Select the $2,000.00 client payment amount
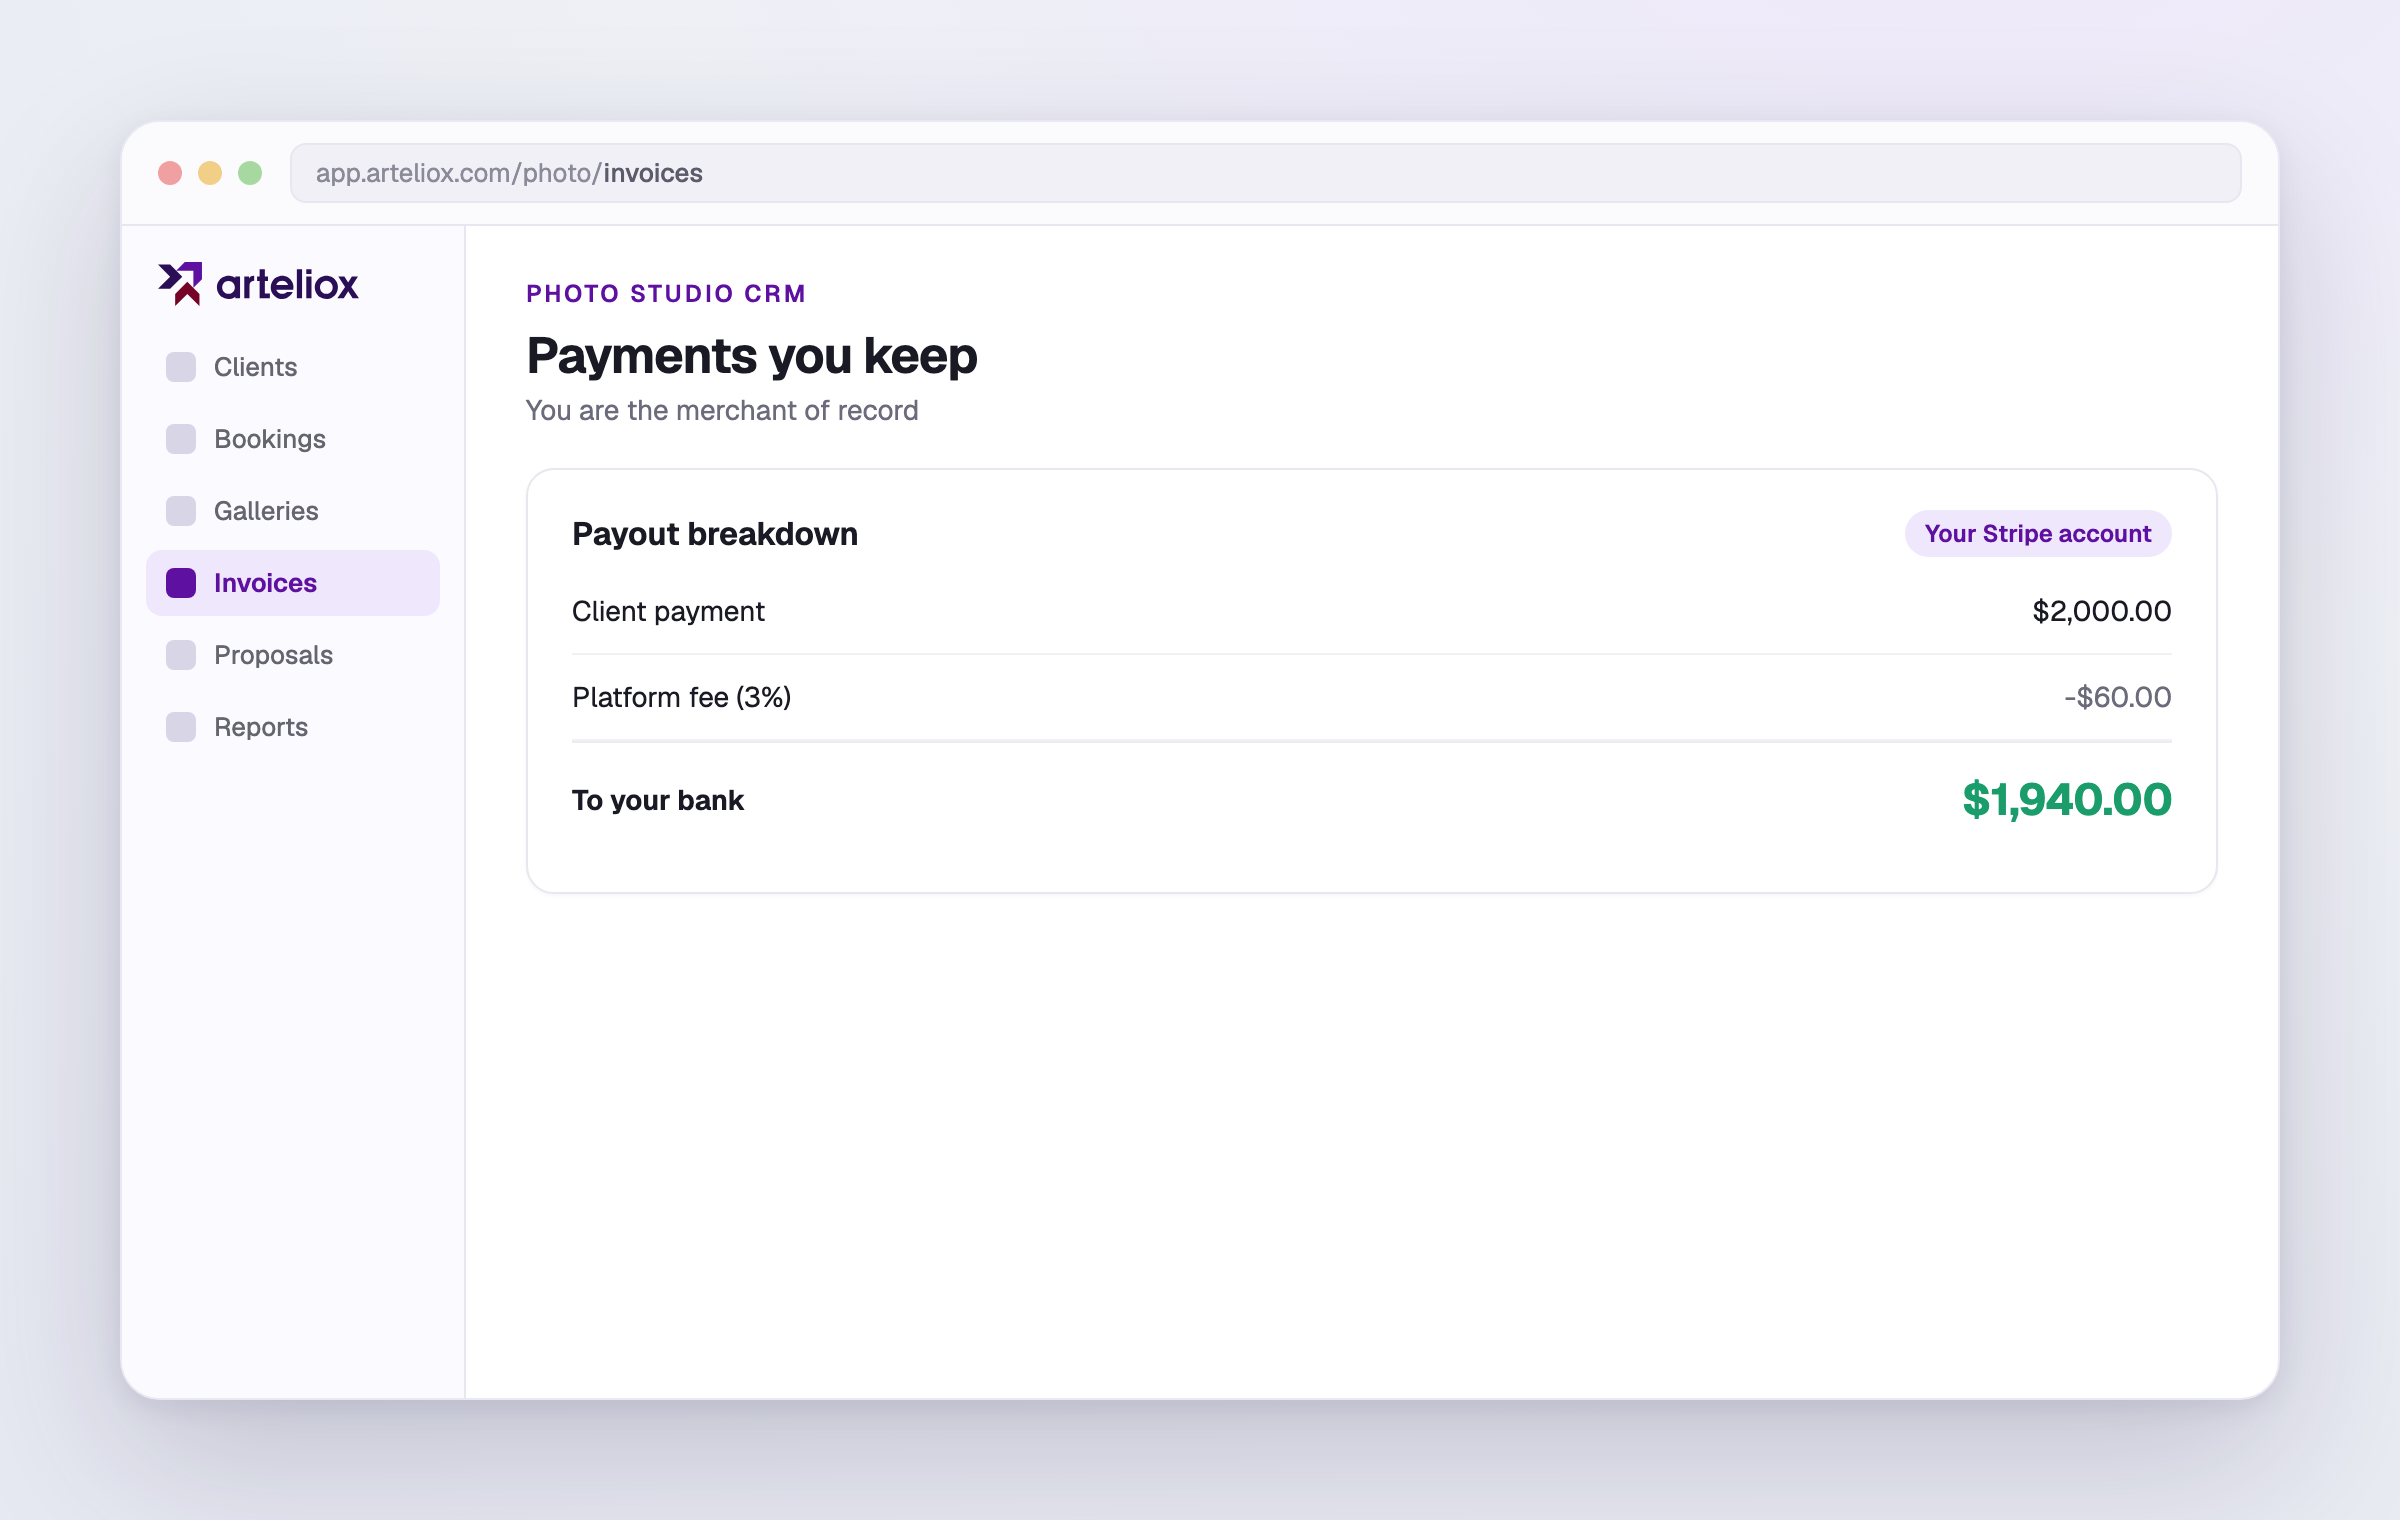This screenshot has width=2400, height=1520. pyautogui.click(x=2101, y=611)
